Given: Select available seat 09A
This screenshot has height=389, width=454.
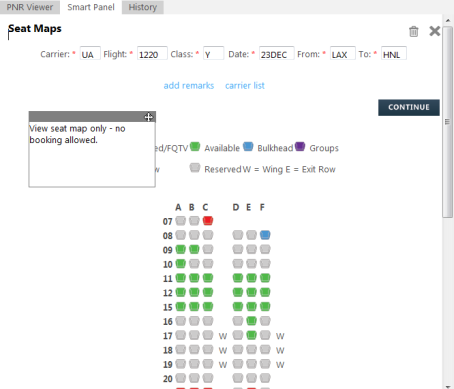Looking at the screenshot, I should 180,249.
